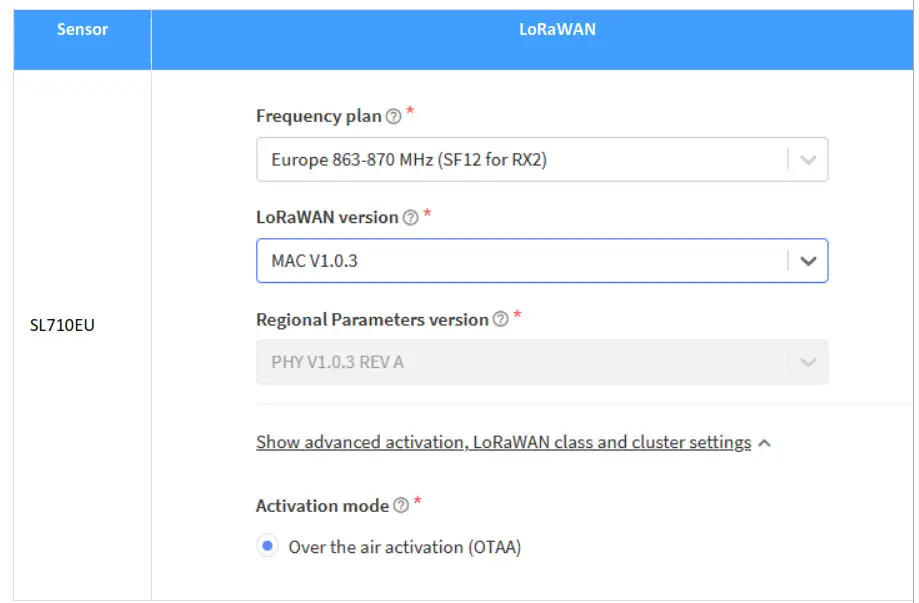Select the SL710EU sensor cell
This screenshot has height=603, width=919.
(62, 326)
